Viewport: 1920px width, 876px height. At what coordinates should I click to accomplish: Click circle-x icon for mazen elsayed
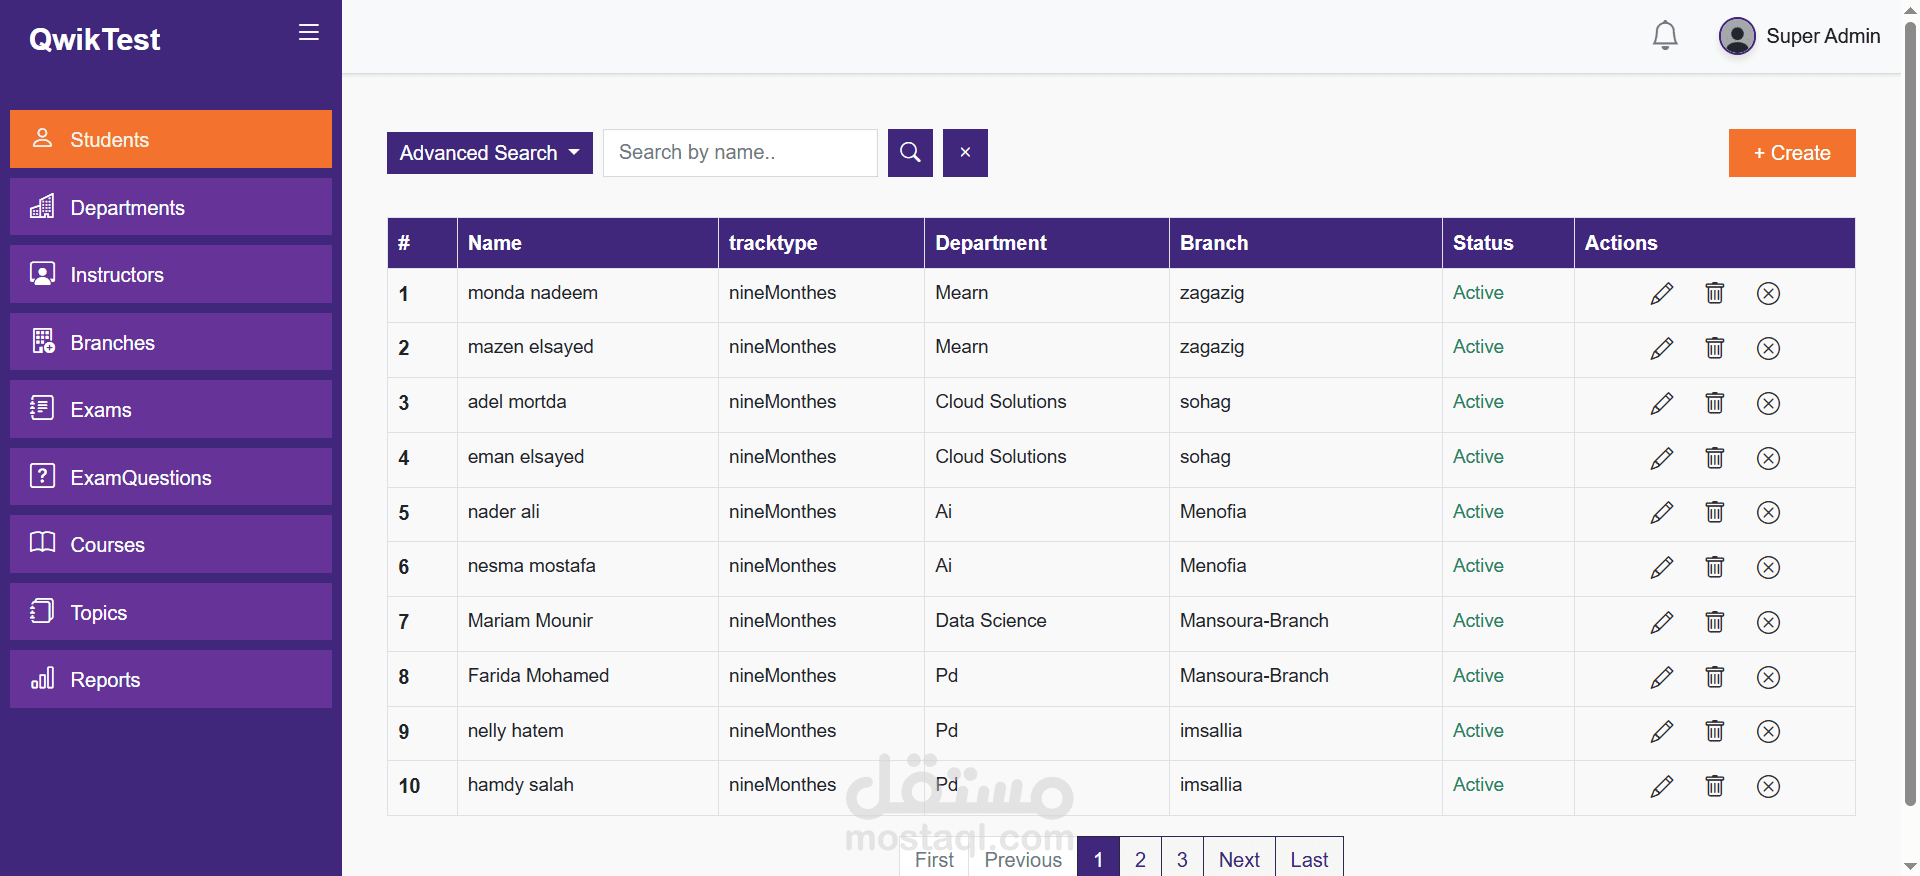1768,348
